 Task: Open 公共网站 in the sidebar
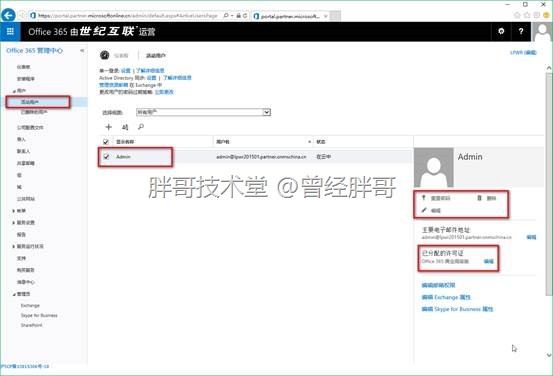click(26, 199)
